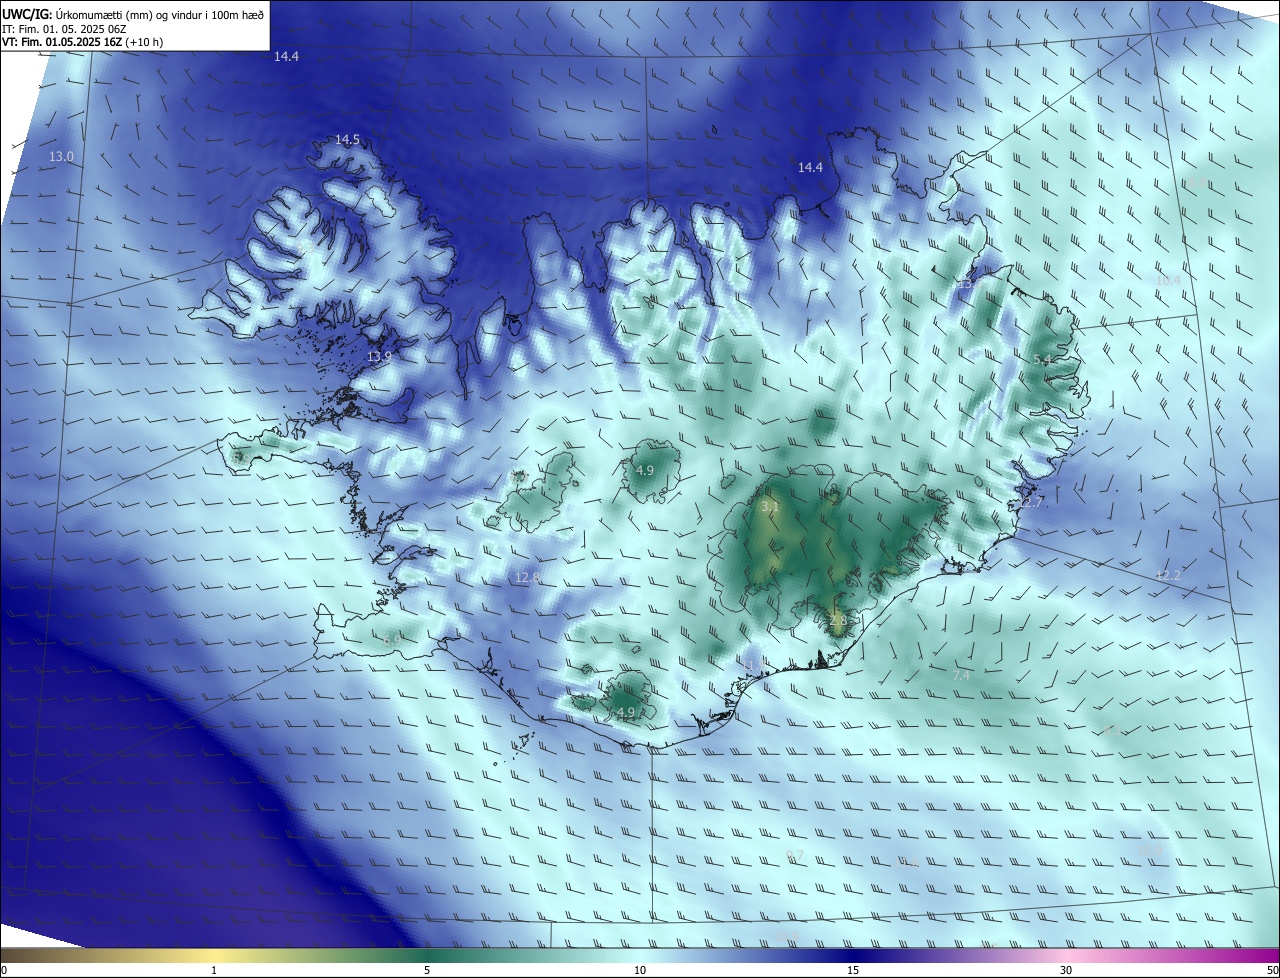This screenshot has height=978, width=1280.
Task: Click the 1 tick label on the color scale
Action: pos(214,971)
